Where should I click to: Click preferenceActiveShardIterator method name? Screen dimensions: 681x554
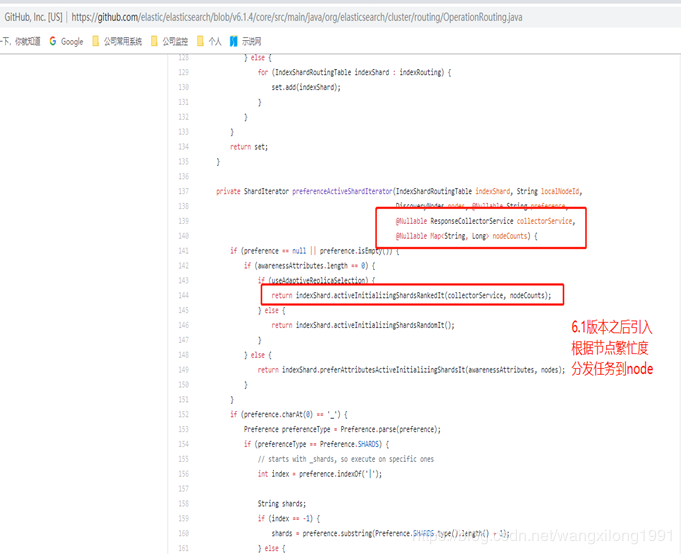pos(342,191)
